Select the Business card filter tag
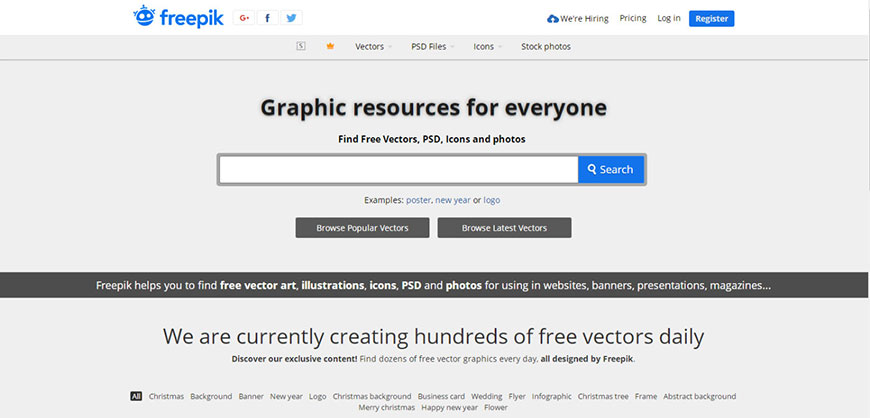 [441, 396]
